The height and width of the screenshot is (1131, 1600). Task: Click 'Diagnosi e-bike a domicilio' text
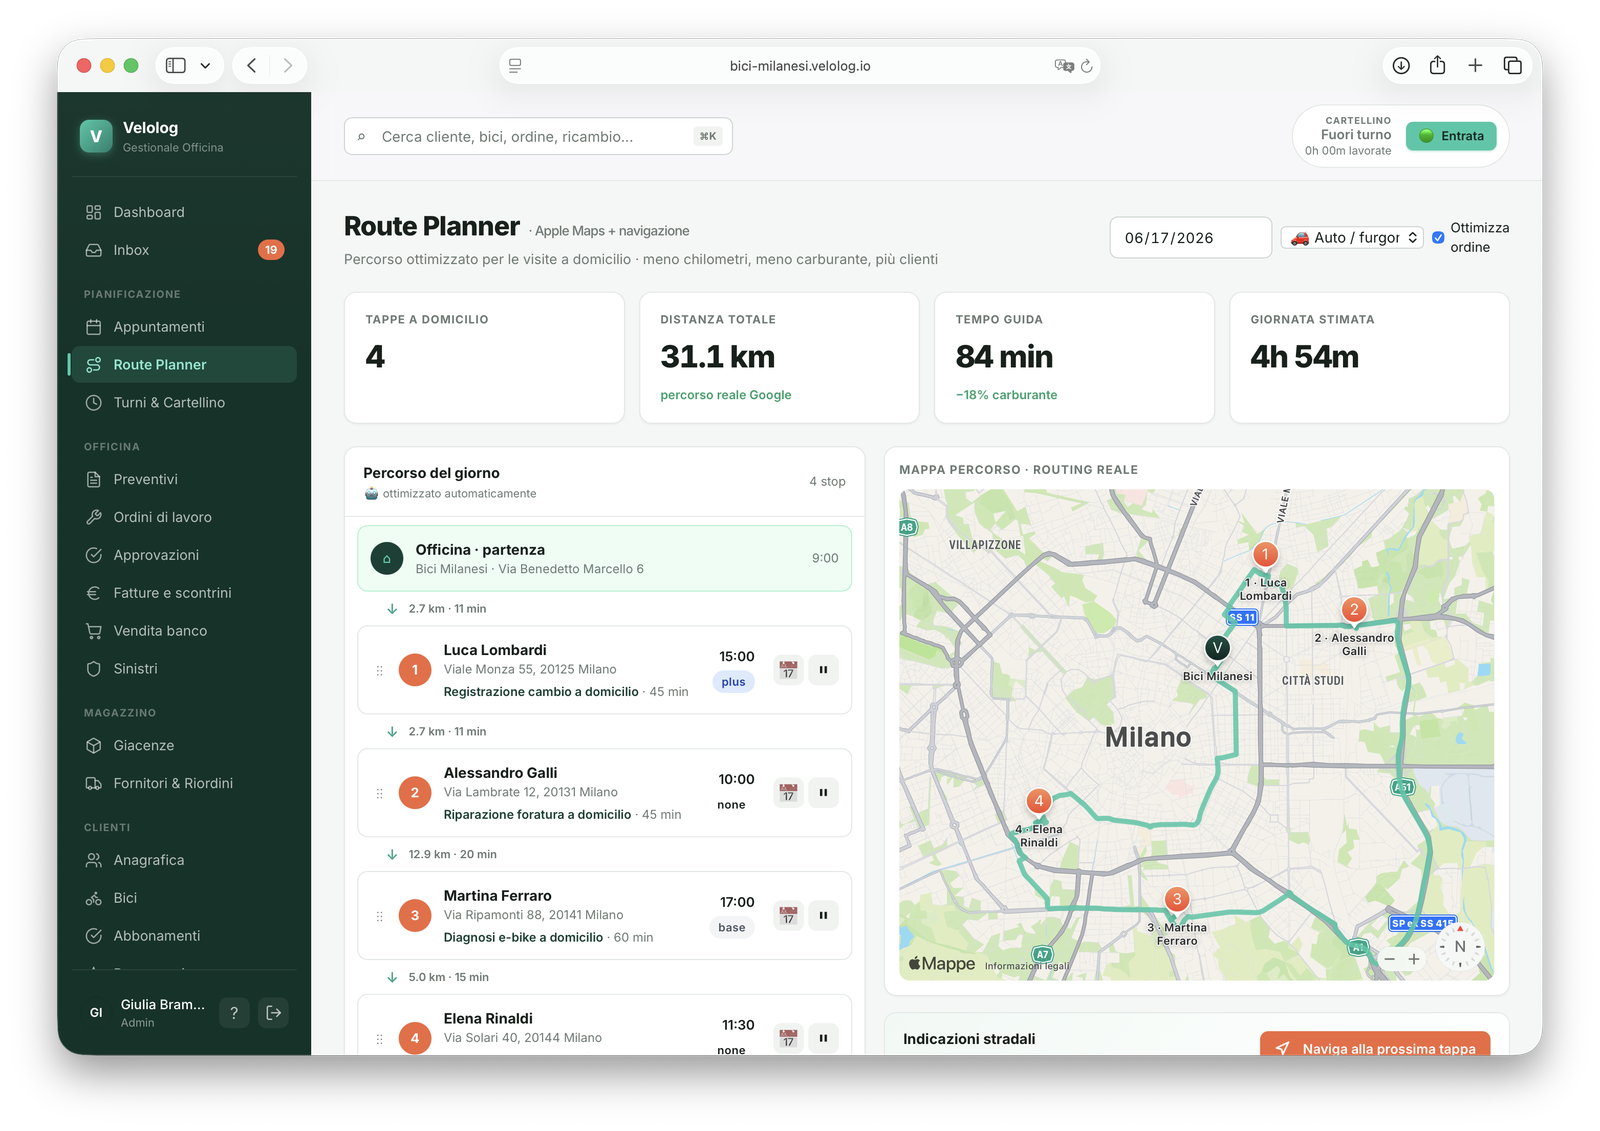(523, 938)
